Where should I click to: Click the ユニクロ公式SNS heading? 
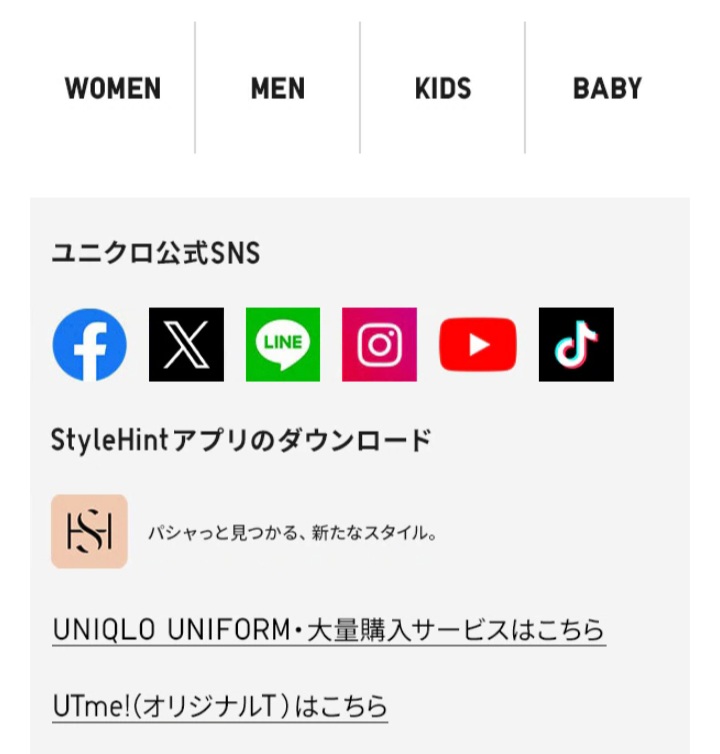(x=156, y=252)
